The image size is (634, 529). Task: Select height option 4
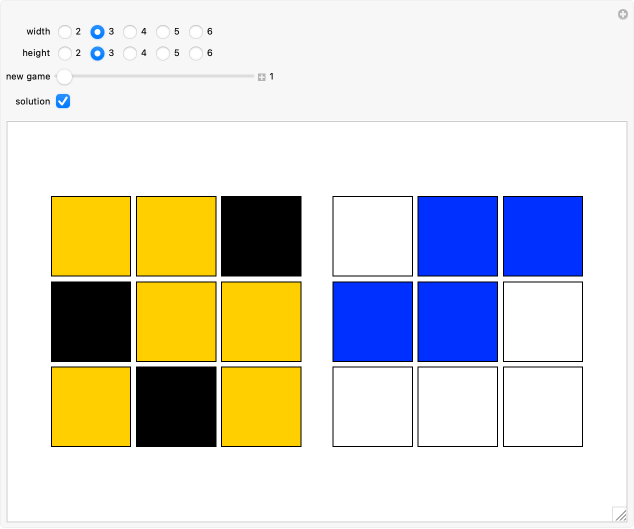[x=130, y=53]
